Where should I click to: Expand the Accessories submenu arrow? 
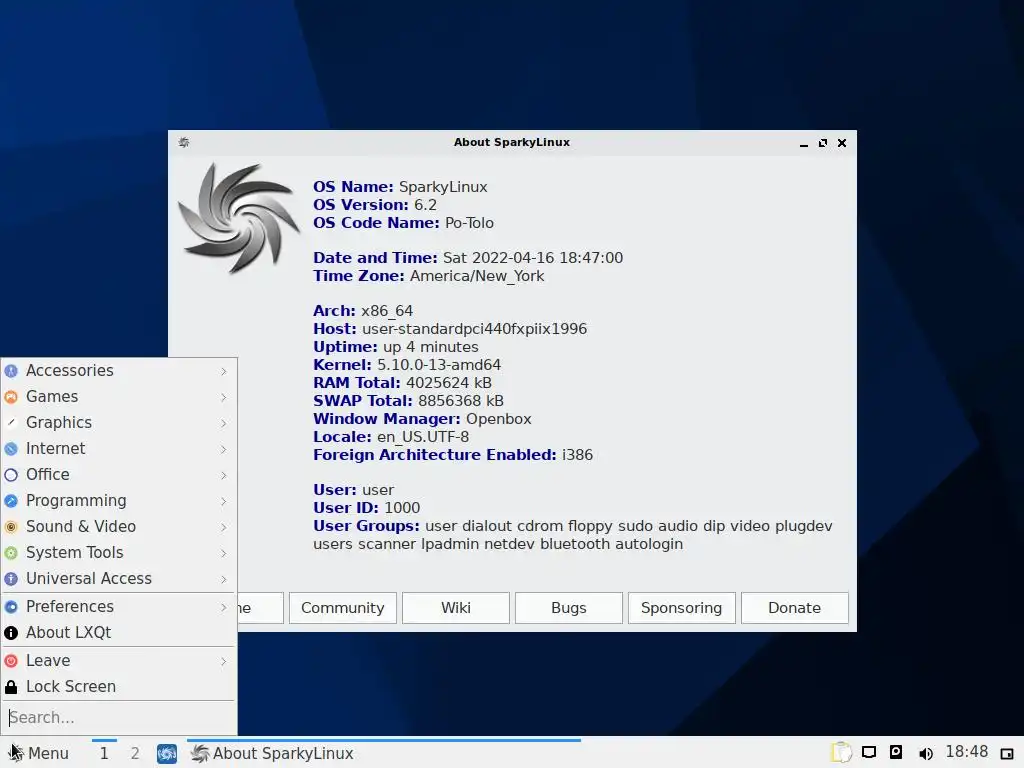[223, 371]
